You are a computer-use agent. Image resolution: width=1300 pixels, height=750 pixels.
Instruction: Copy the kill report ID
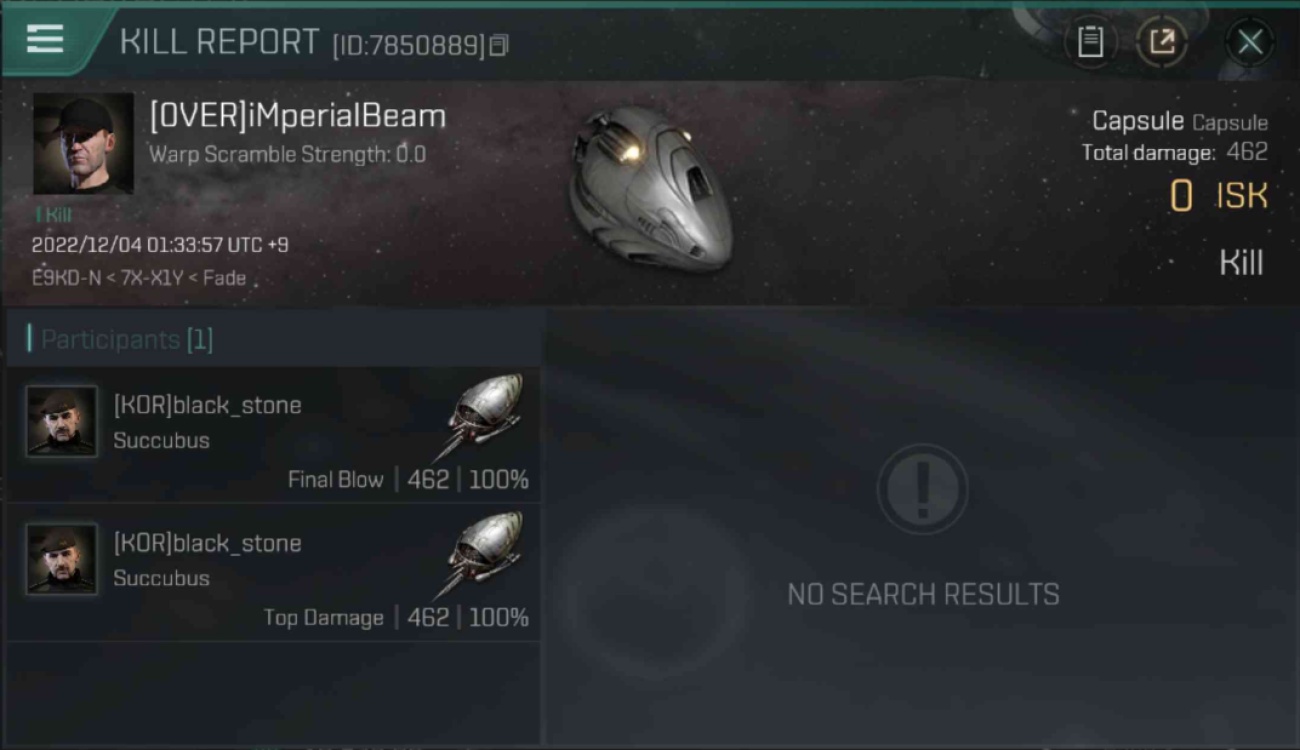pos(499,45)
